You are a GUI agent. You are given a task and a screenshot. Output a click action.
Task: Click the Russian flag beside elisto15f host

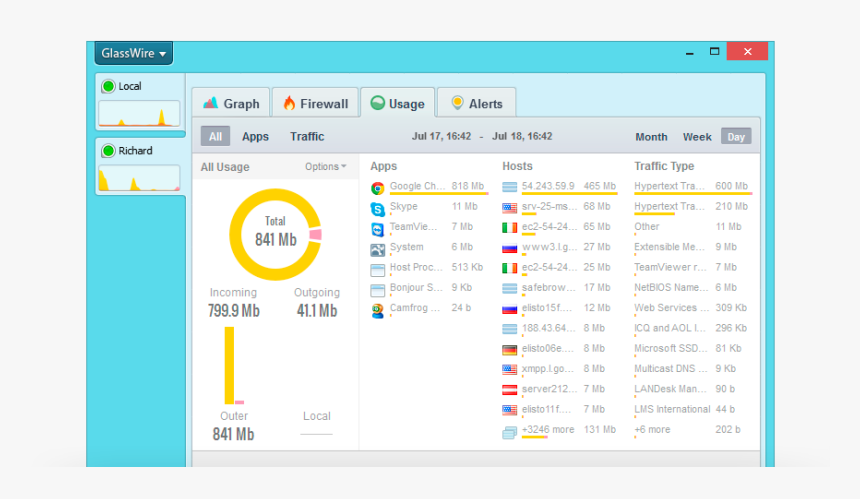pos(510,309)
